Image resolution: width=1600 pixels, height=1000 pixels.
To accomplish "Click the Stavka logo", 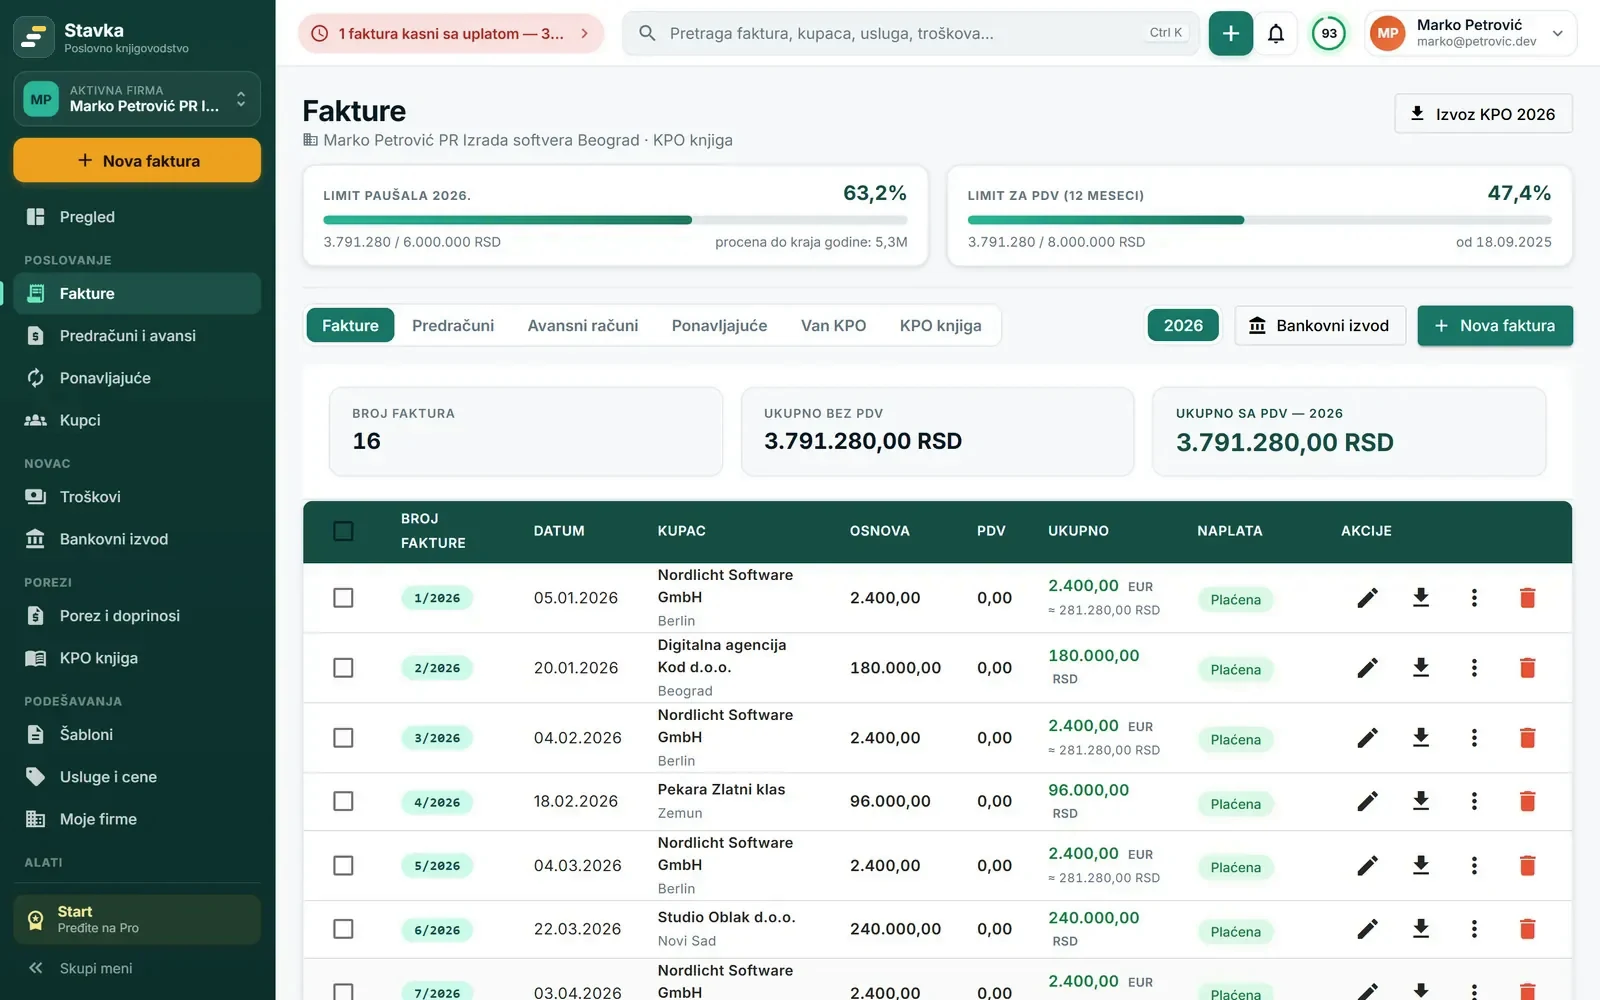I will pyautogui.click(x=34, y=37).
